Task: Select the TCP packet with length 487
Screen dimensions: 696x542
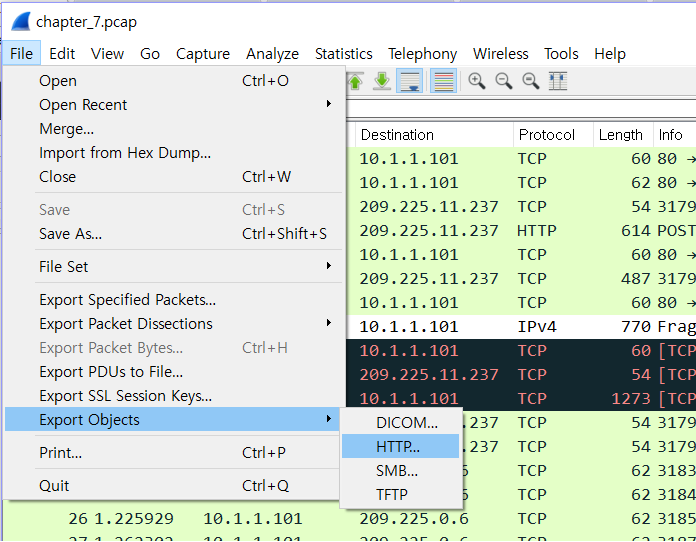Action: 521,278
